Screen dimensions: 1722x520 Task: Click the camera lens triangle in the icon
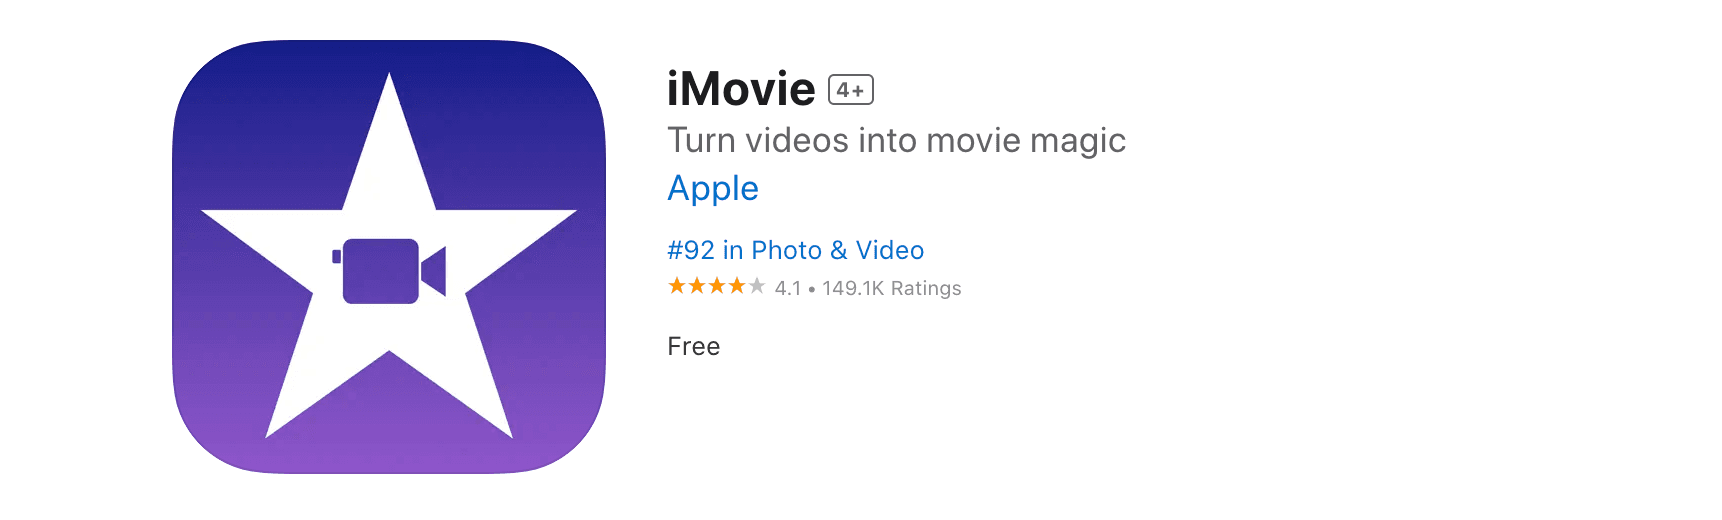[436, 271]
